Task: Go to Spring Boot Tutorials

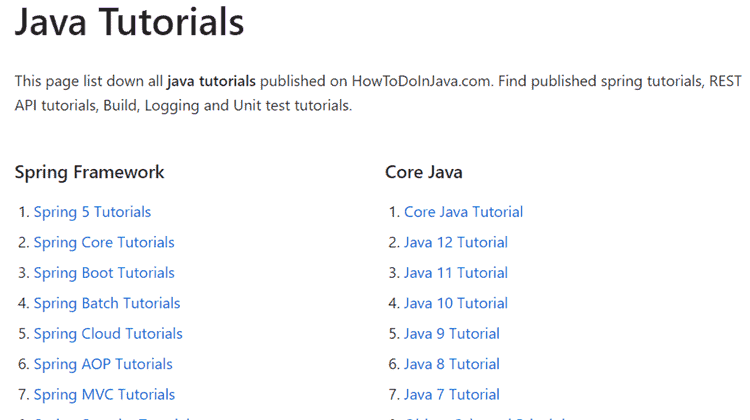Action: point(104,273)
